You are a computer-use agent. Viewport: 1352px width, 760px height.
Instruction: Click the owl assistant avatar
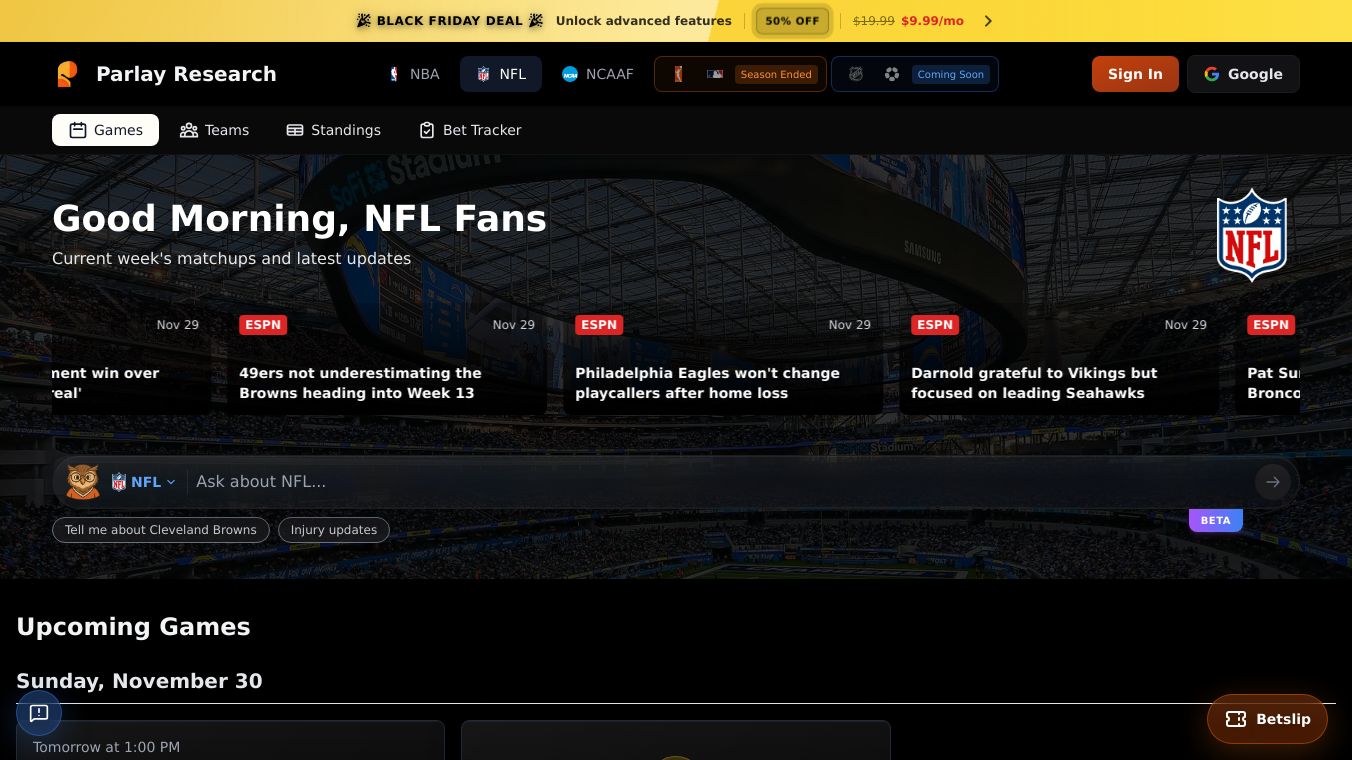pyautogui.click(x=83, y=481)
